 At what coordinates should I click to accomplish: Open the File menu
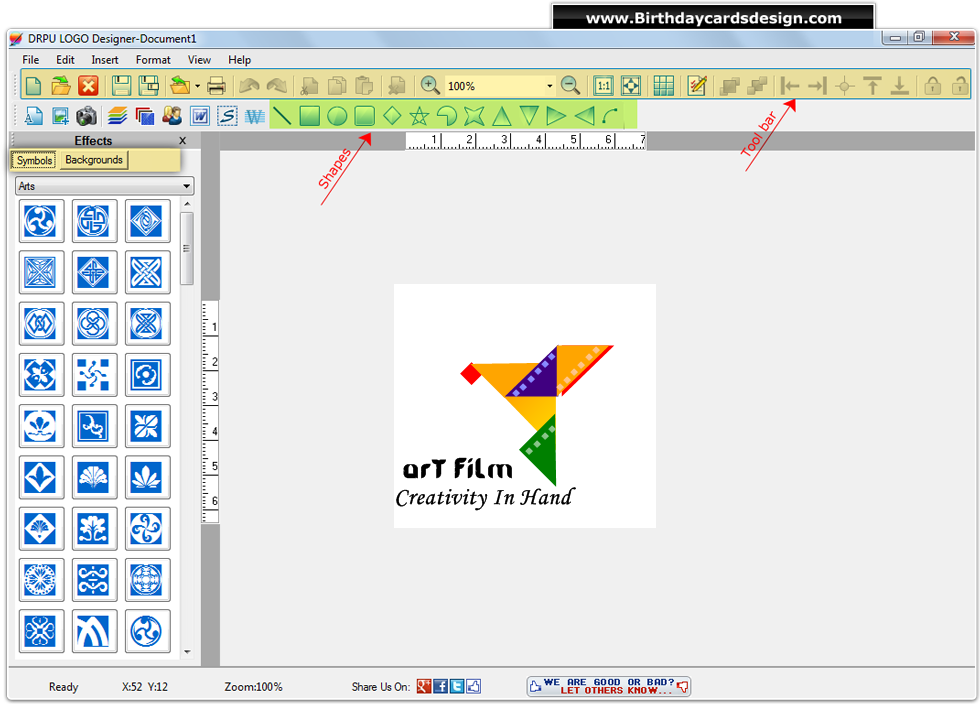click(31, 59)
